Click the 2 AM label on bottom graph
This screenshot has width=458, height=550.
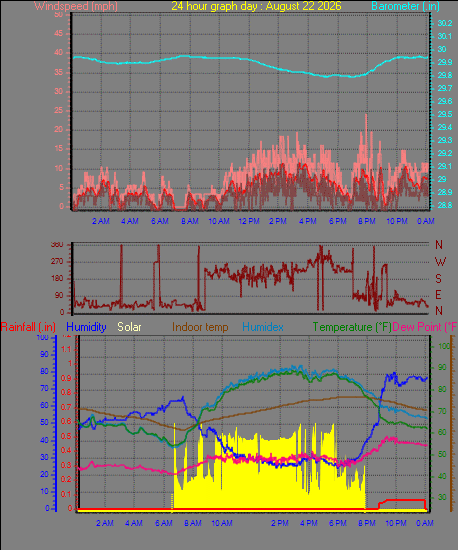[x=105, y=523]
